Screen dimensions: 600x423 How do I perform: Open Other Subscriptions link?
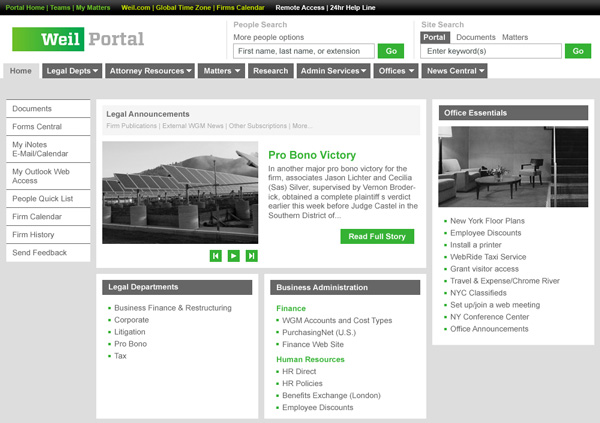(258, 126)
